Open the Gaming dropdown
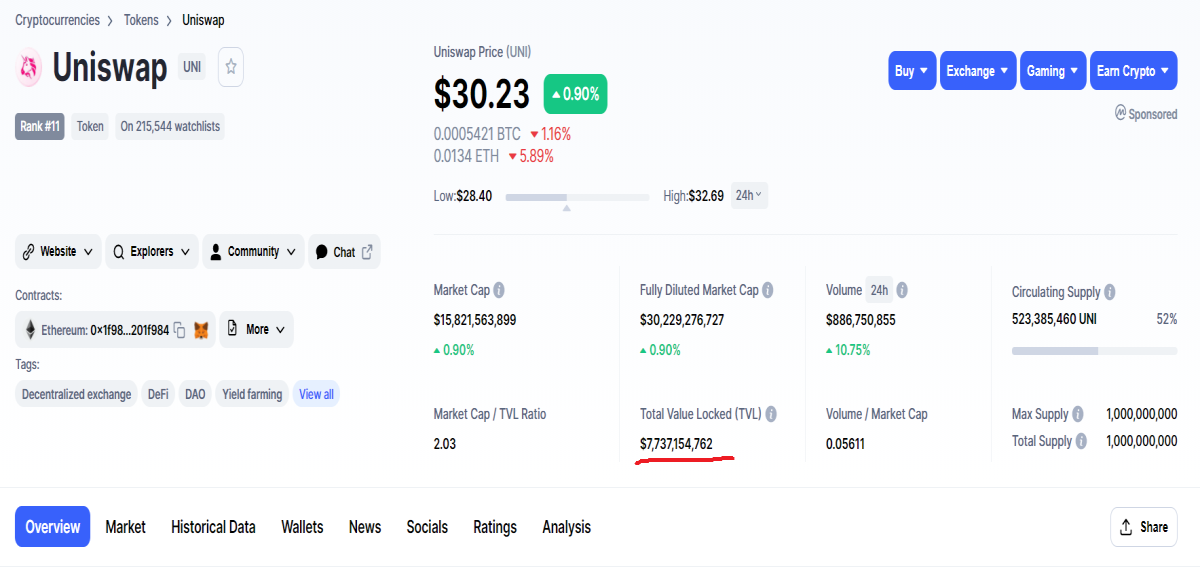 click(x=1053, y=71)
